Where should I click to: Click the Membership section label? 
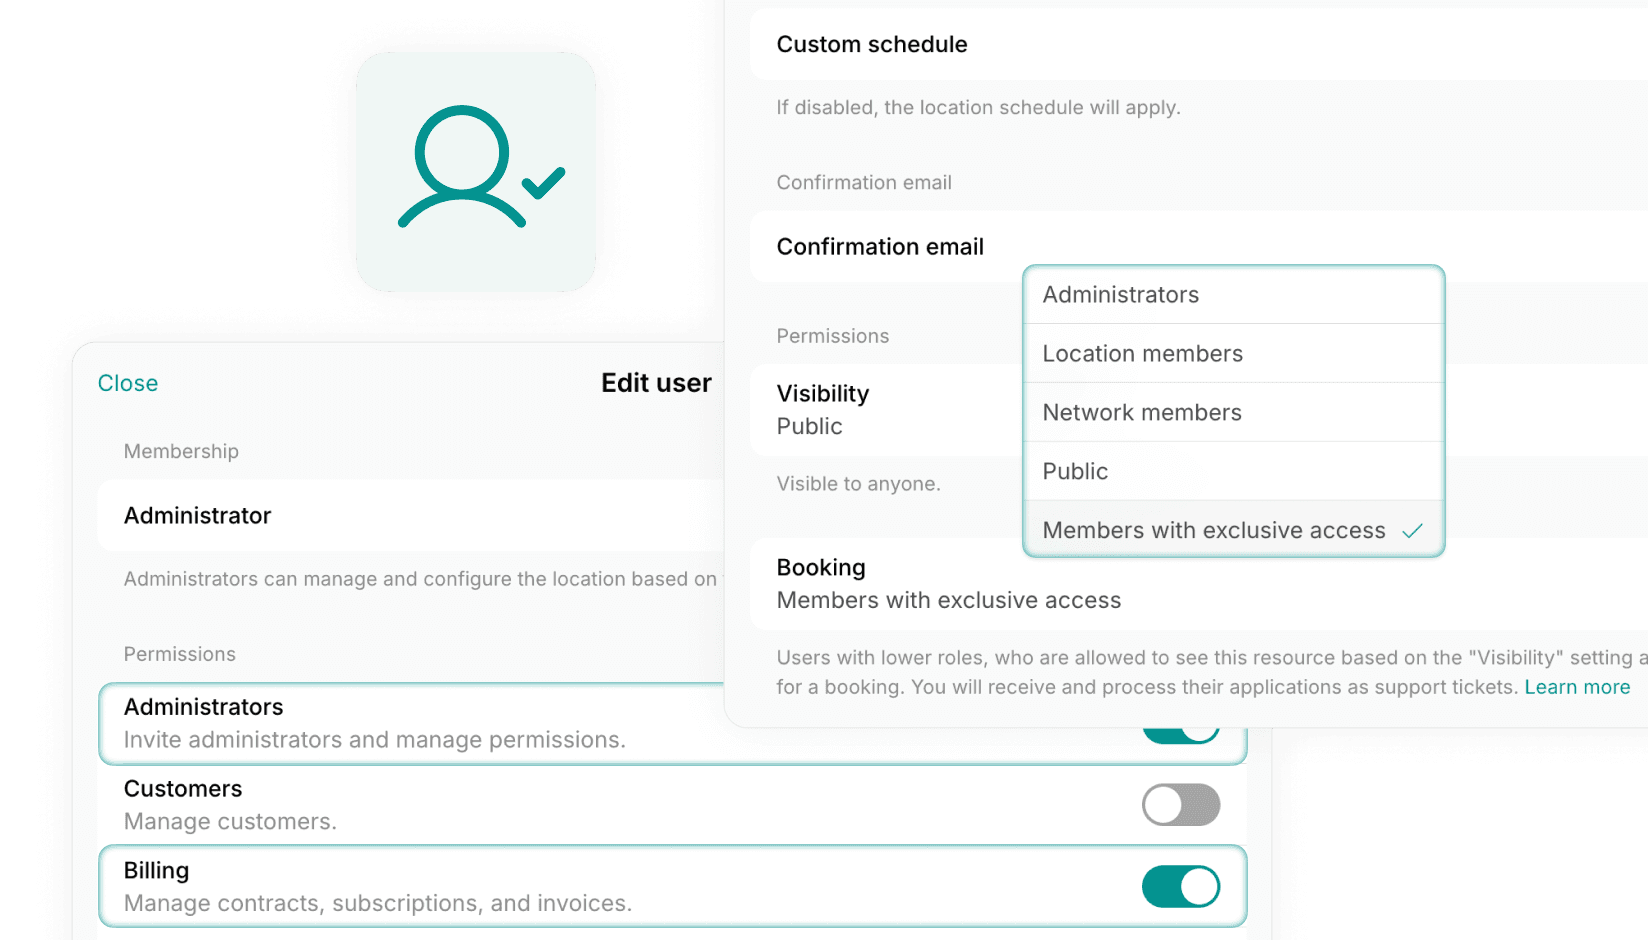click(x=181, y=451)
